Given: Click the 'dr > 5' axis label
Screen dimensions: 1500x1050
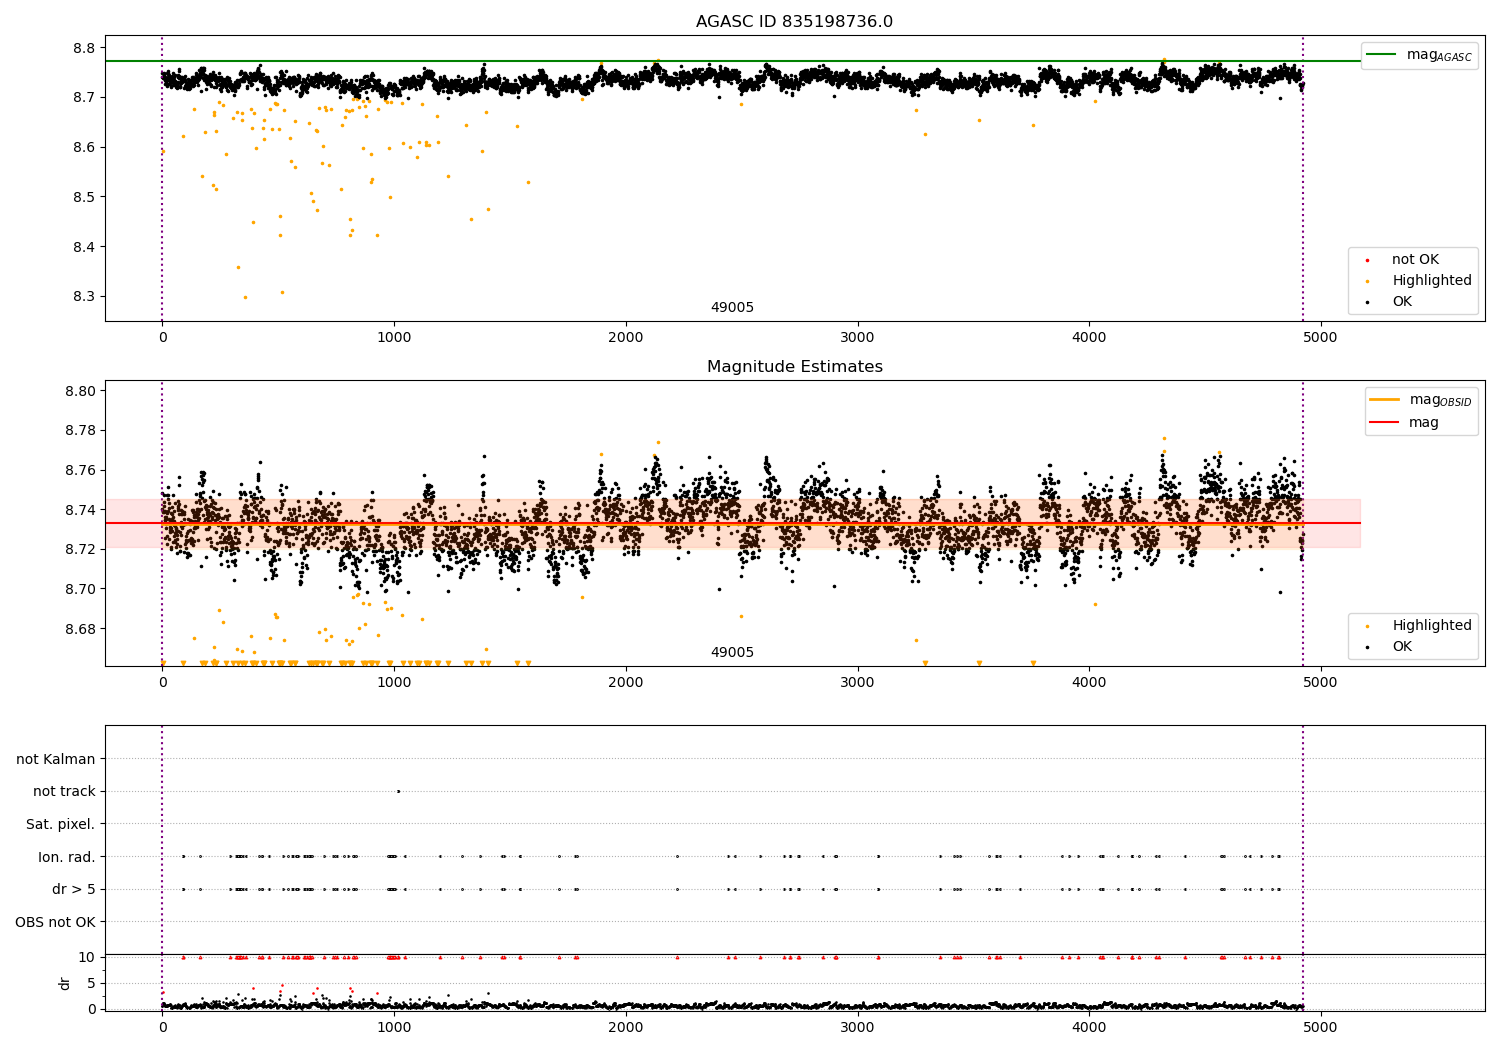Looking at the screenshot, I should click(74, 890).
